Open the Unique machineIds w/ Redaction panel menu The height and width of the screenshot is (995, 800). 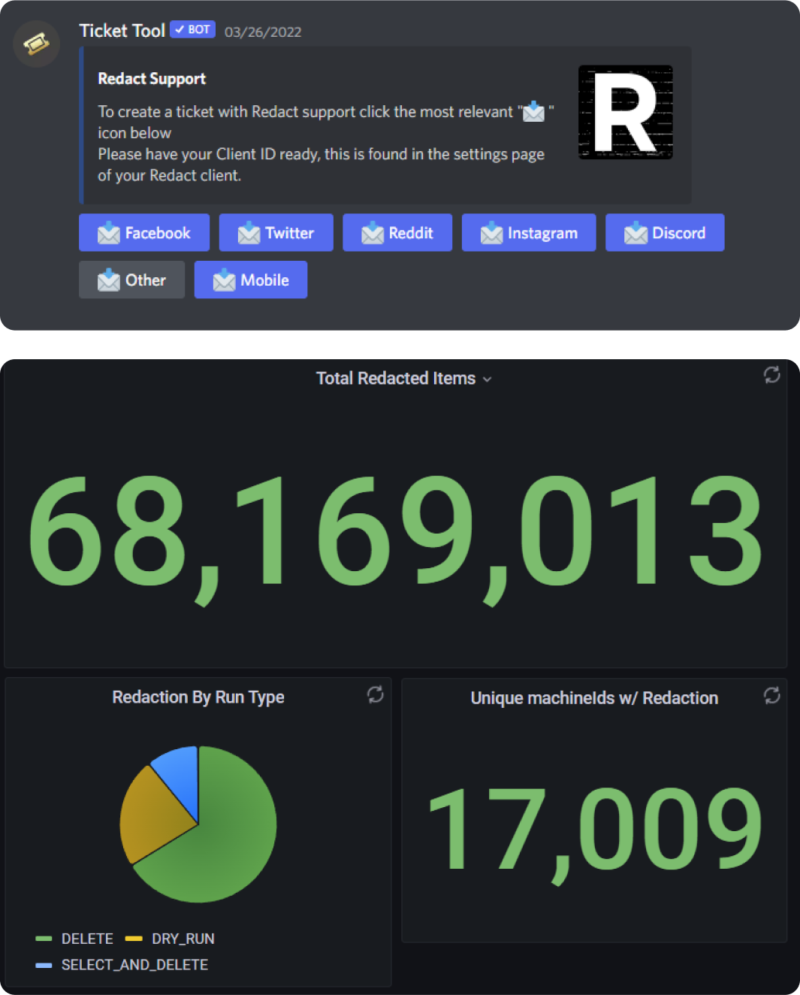point(771,695)
